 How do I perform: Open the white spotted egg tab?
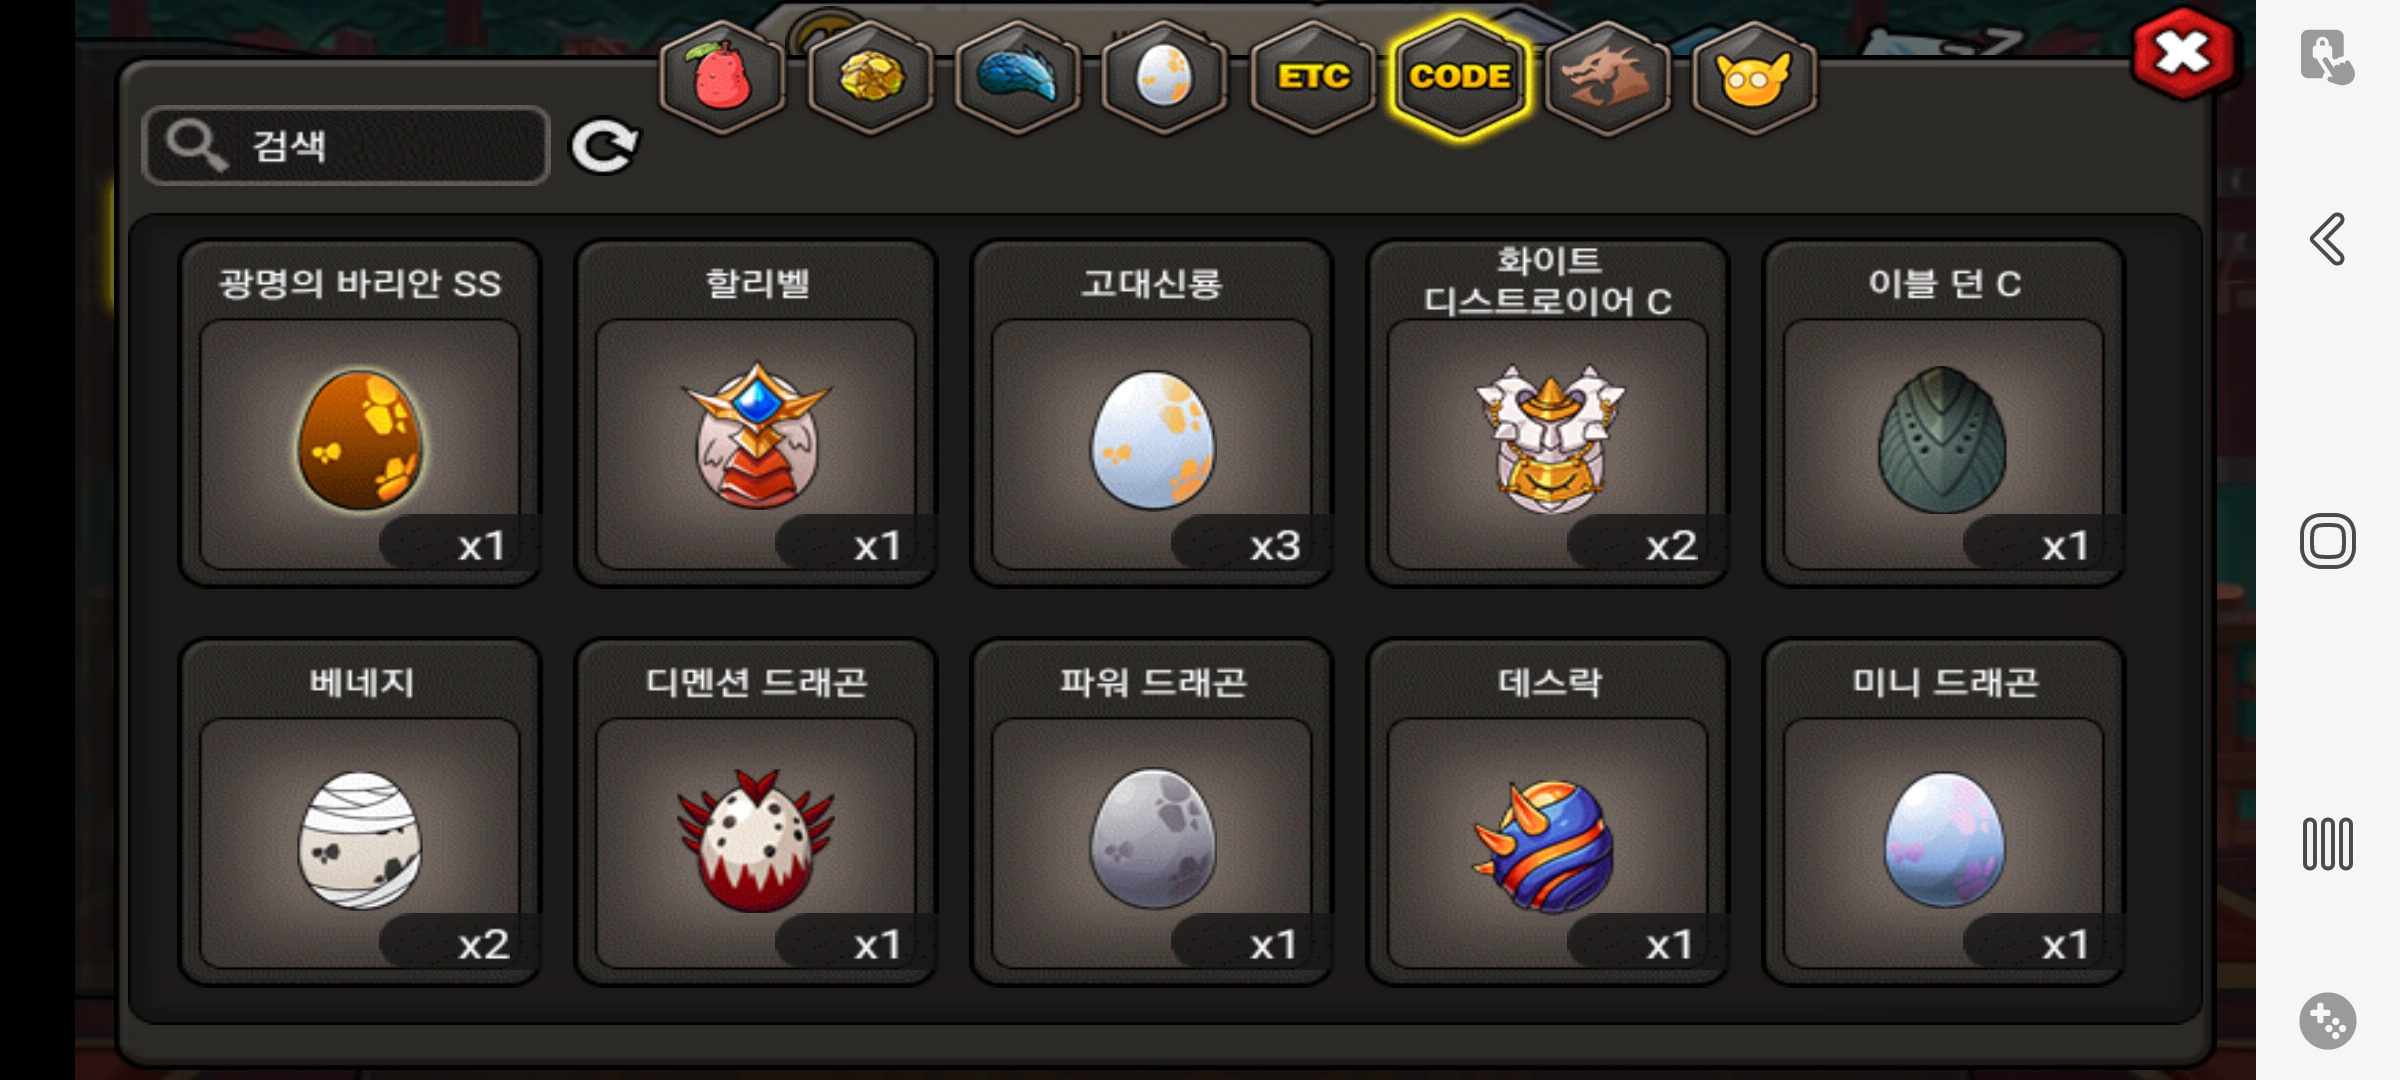pyautogui.click(x=1164, y=78)
